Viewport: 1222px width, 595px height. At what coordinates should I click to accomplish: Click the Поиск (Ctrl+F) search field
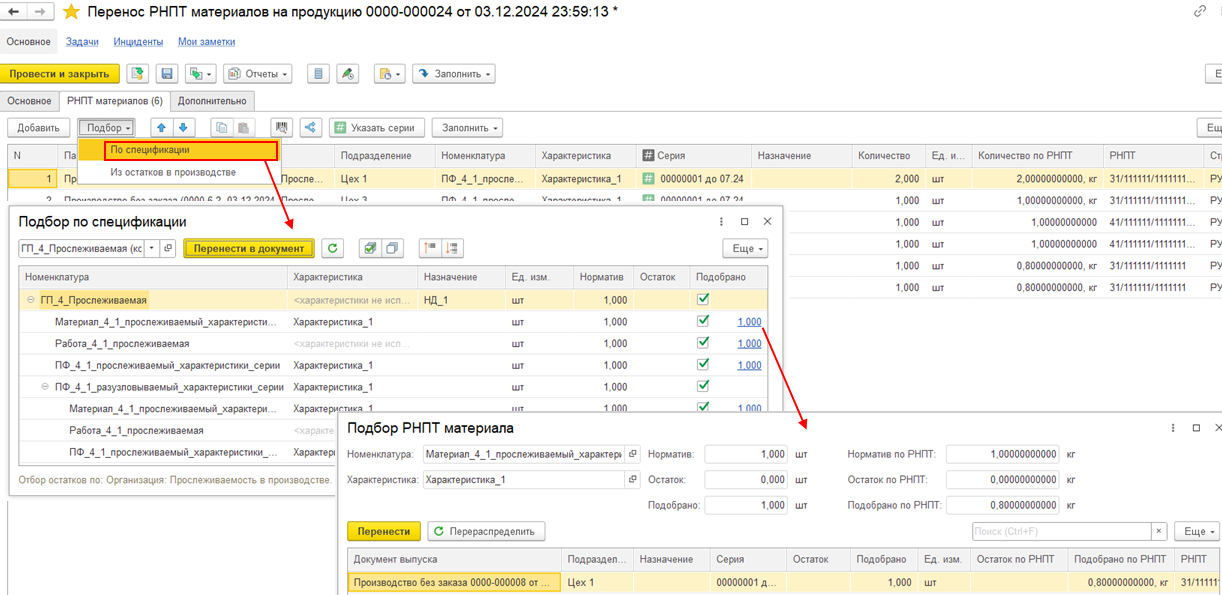[1060, 531]
